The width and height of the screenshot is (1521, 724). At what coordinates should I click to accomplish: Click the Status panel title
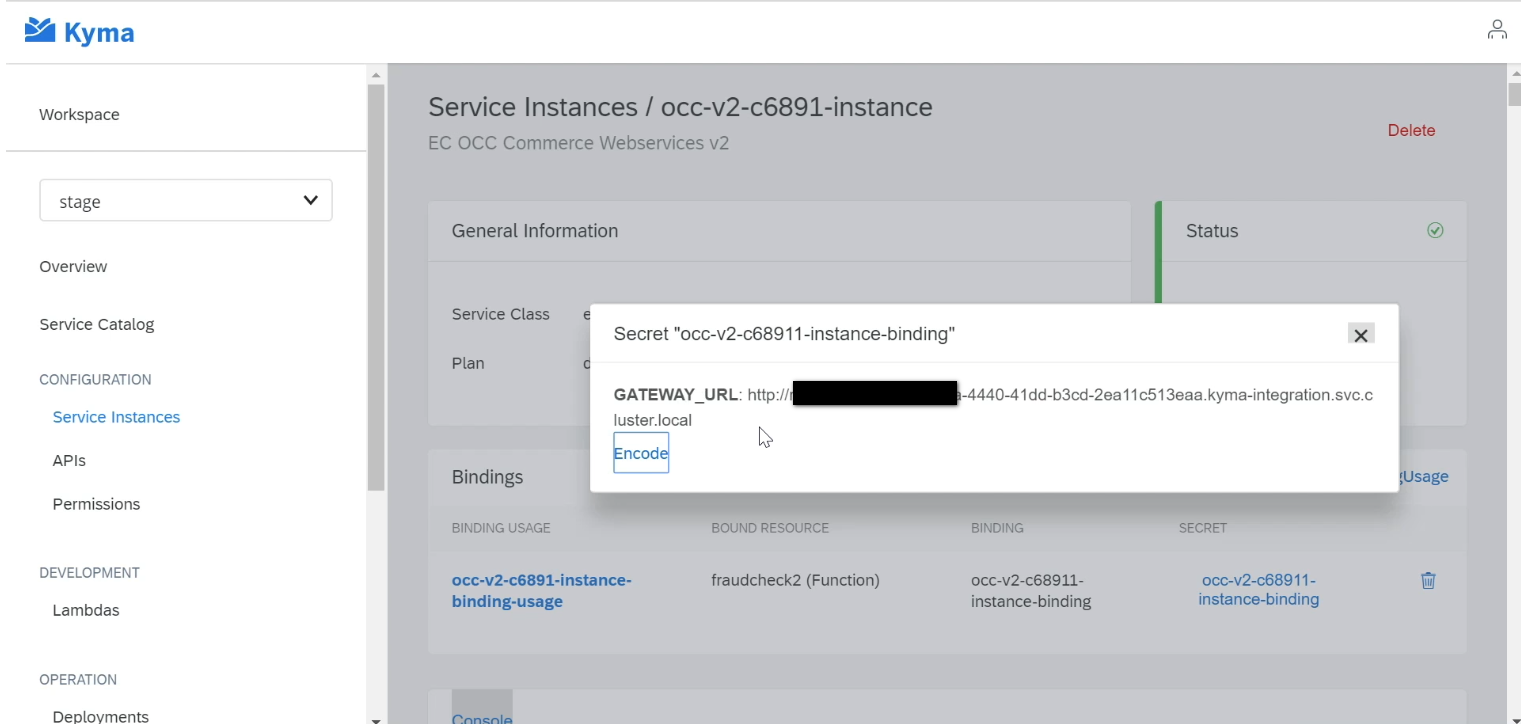click(x=1212, y=231)
